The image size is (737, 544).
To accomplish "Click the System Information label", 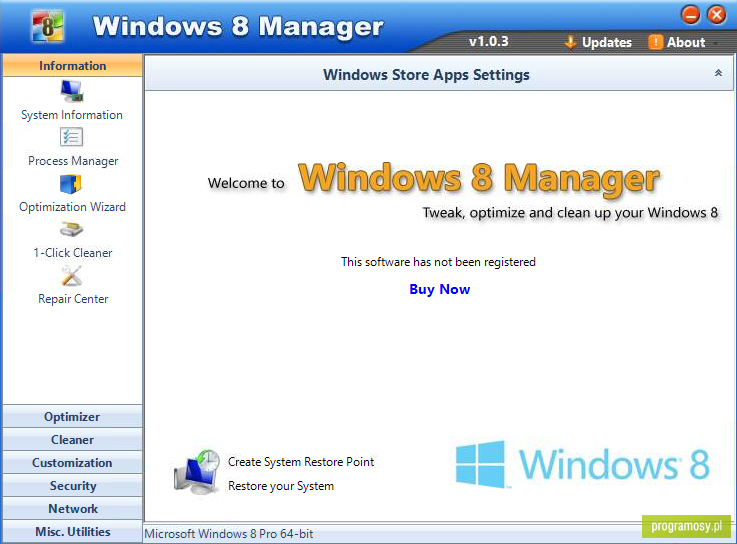I will 71,115.
